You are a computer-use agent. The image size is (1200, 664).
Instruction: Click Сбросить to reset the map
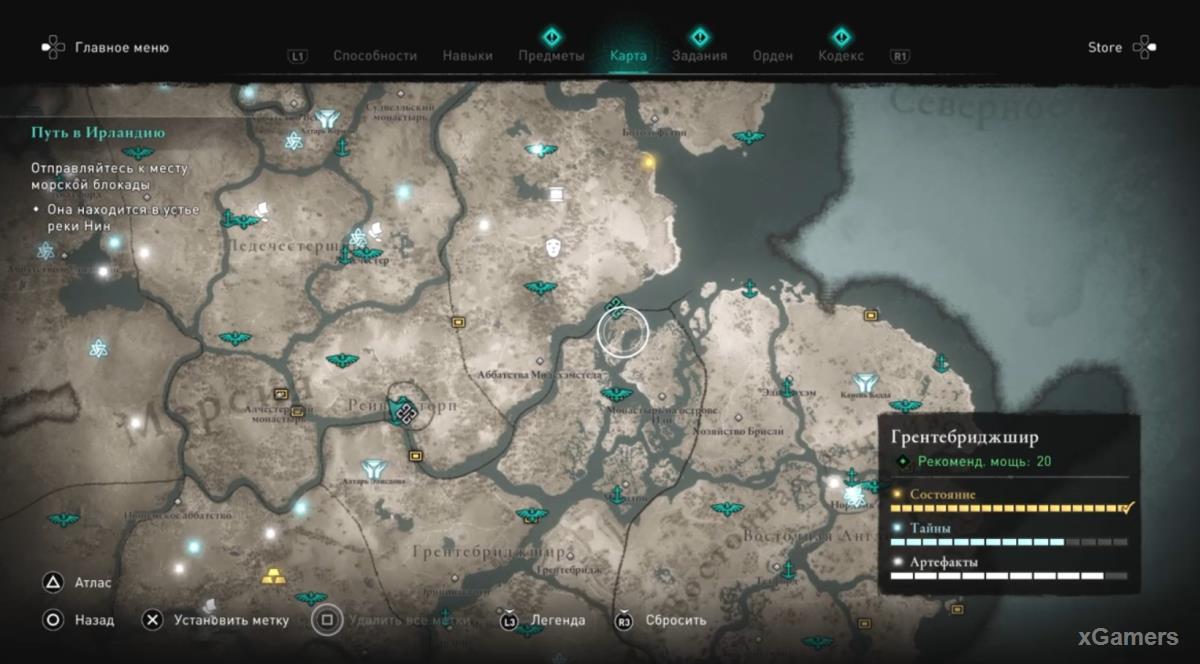click(x=676, y=620)
